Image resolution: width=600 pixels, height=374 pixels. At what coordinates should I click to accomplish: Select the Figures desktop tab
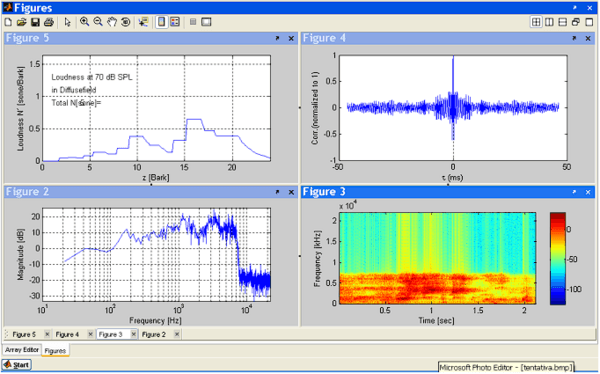coord(55,351)
